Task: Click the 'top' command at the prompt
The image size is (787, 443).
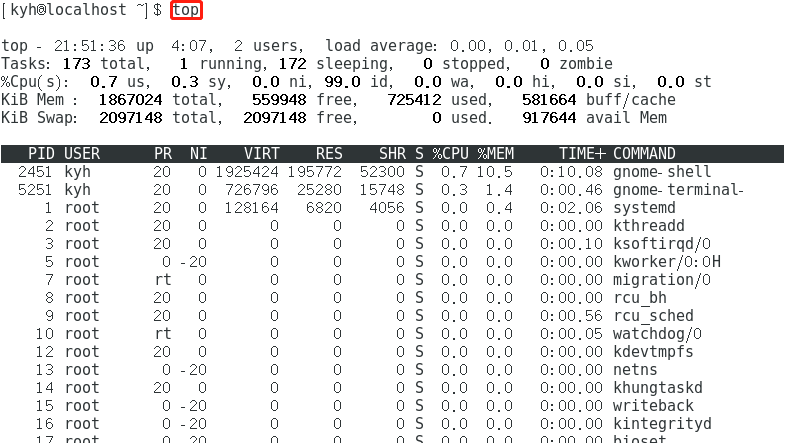Action: point(186,10)
